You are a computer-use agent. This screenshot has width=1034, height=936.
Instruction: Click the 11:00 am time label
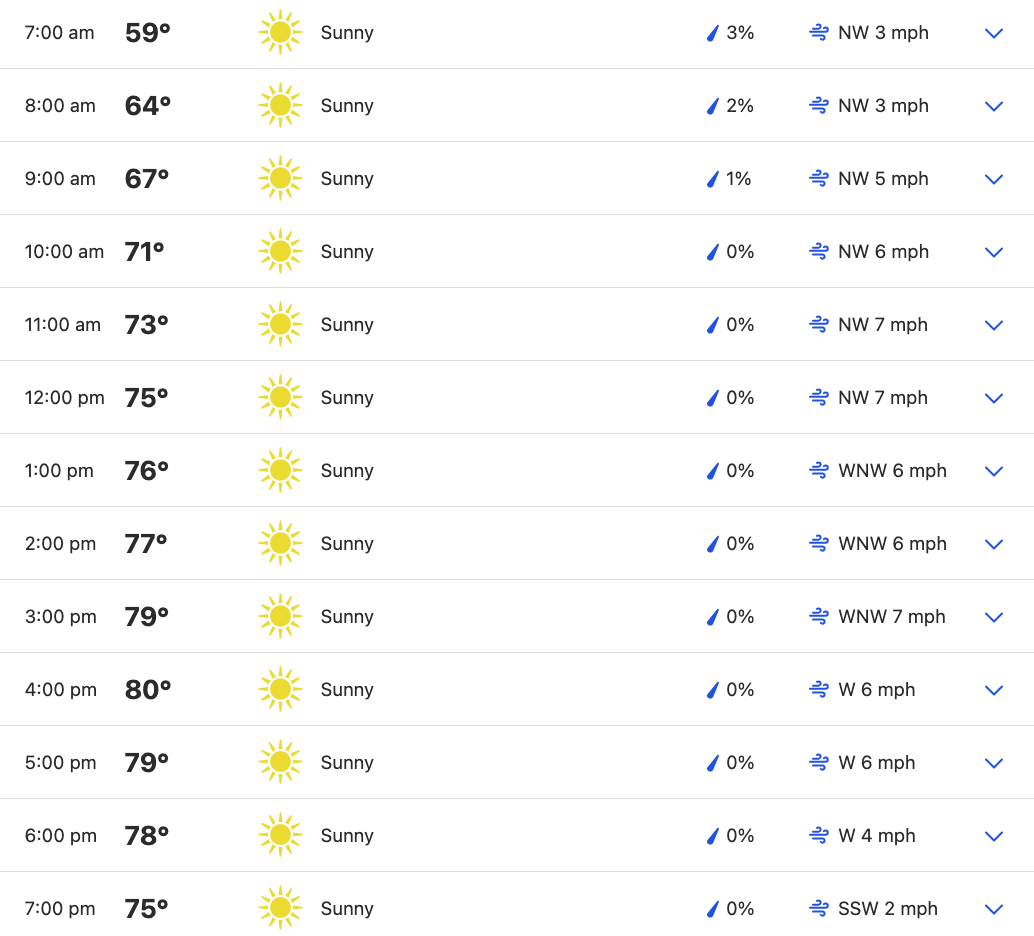[64, 324]
